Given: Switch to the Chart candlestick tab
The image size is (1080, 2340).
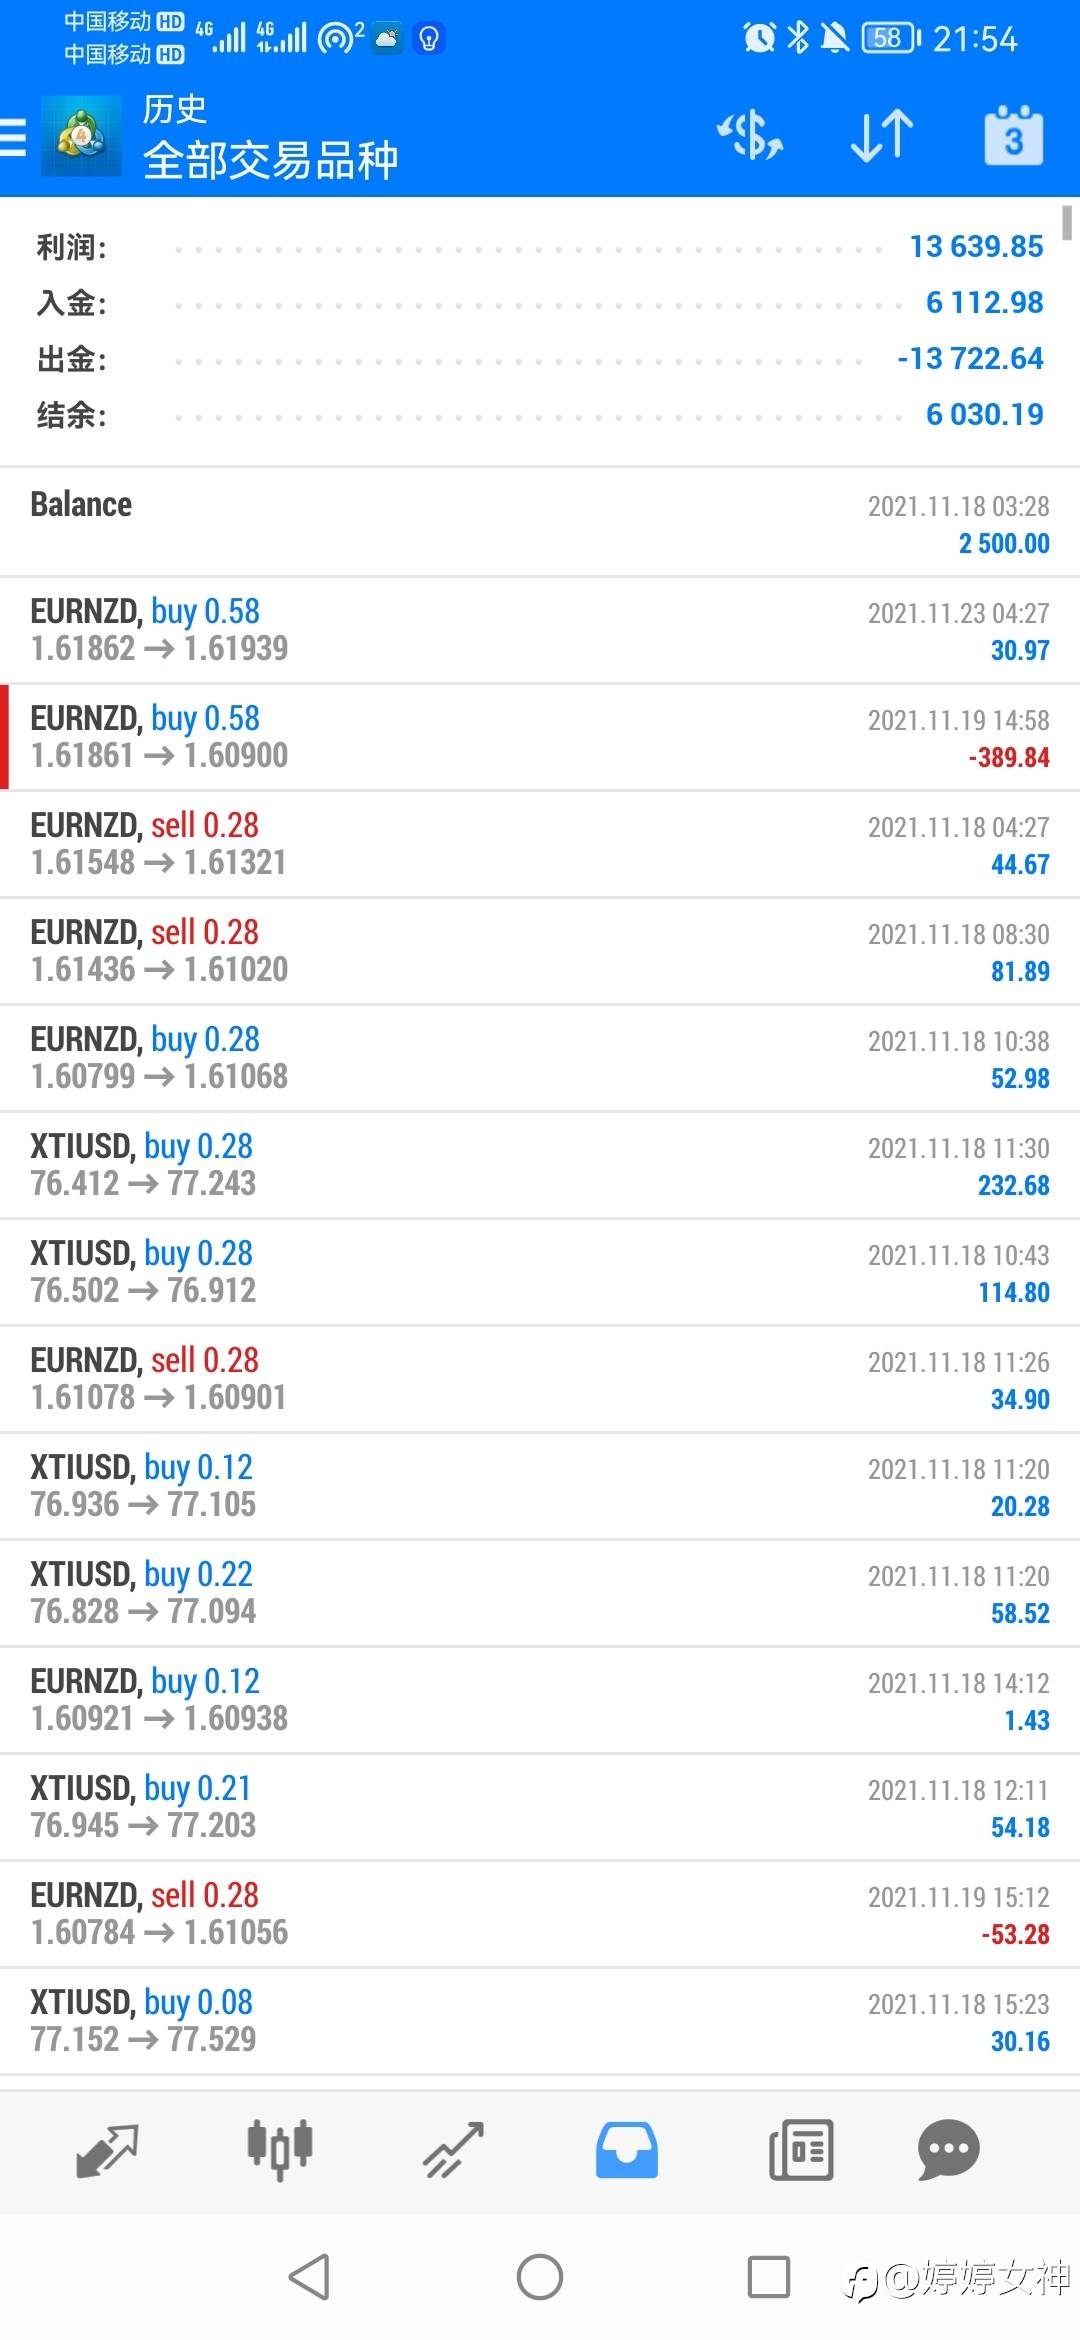Looking at the screenshot, I should click(280, 2150).
